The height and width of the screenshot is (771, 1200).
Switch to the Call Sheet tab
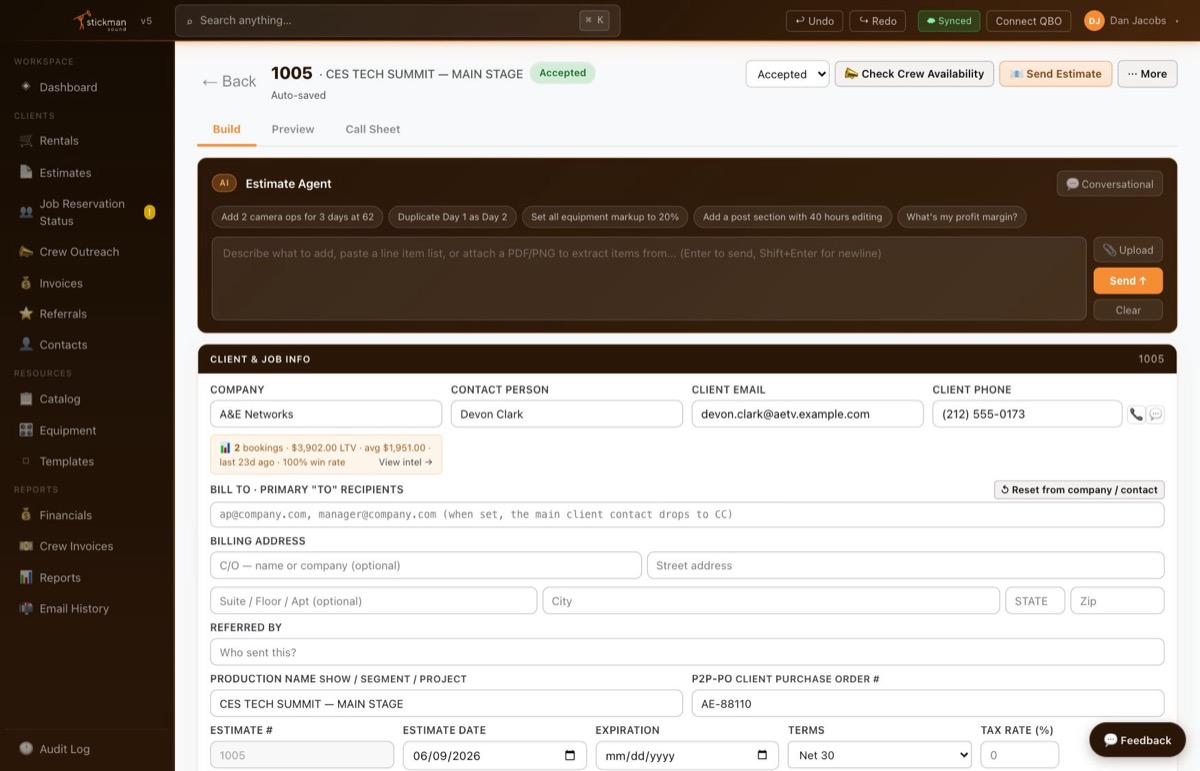tap(373, 129)
